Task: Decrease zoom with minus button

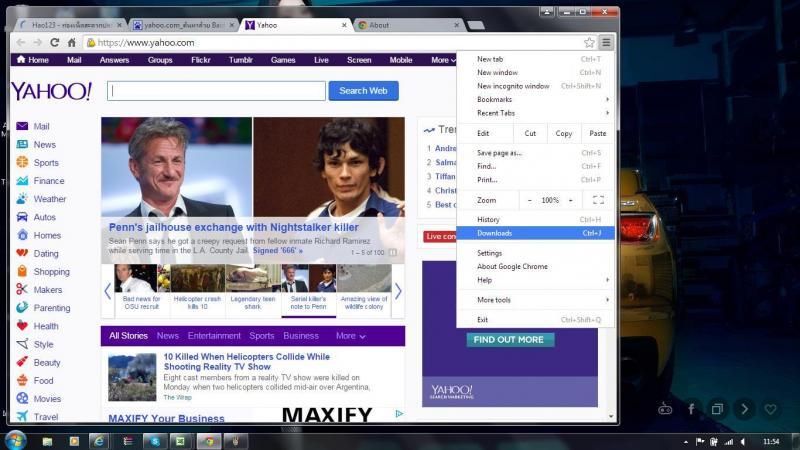Action: tap(530, 200)
